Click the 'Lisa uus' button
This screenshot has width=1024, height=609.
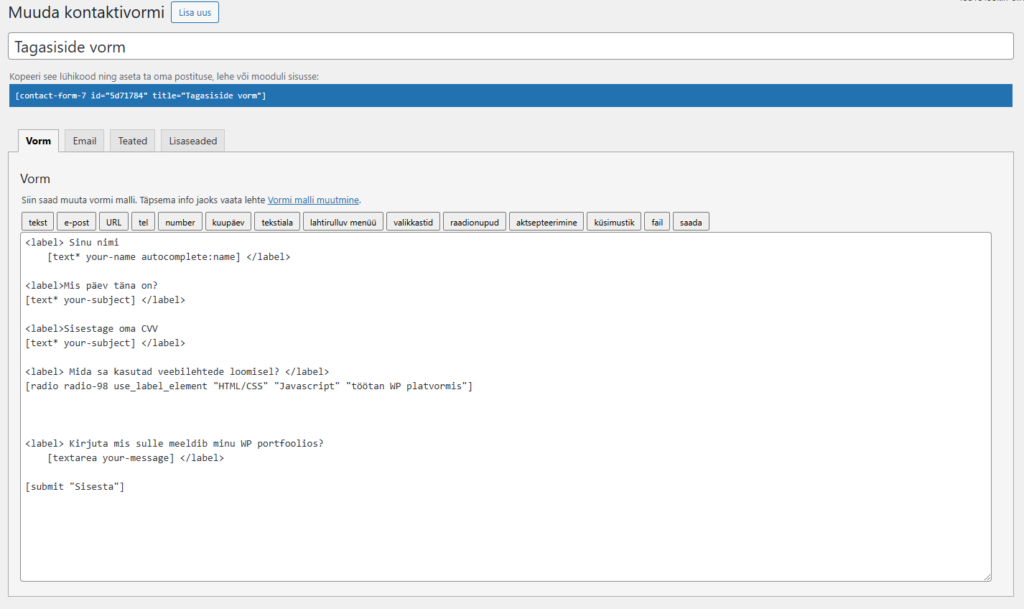pyautogui.click(x=194, y=13)
